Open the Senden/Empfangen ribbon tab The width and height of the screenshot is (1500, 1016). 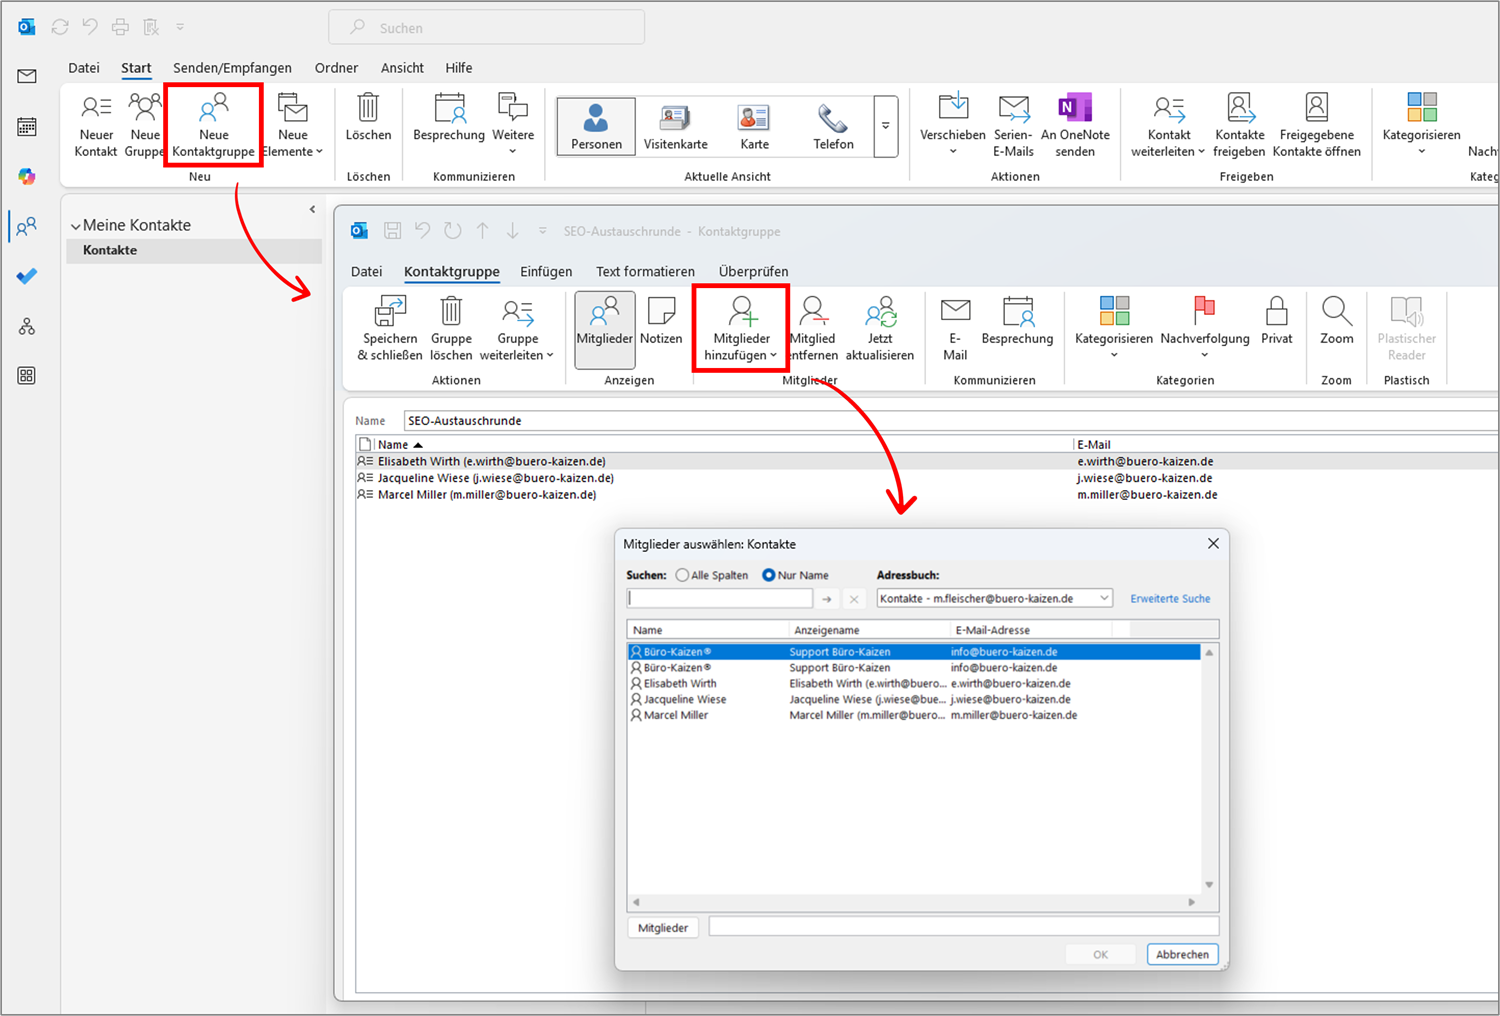[x=232, y=68]
